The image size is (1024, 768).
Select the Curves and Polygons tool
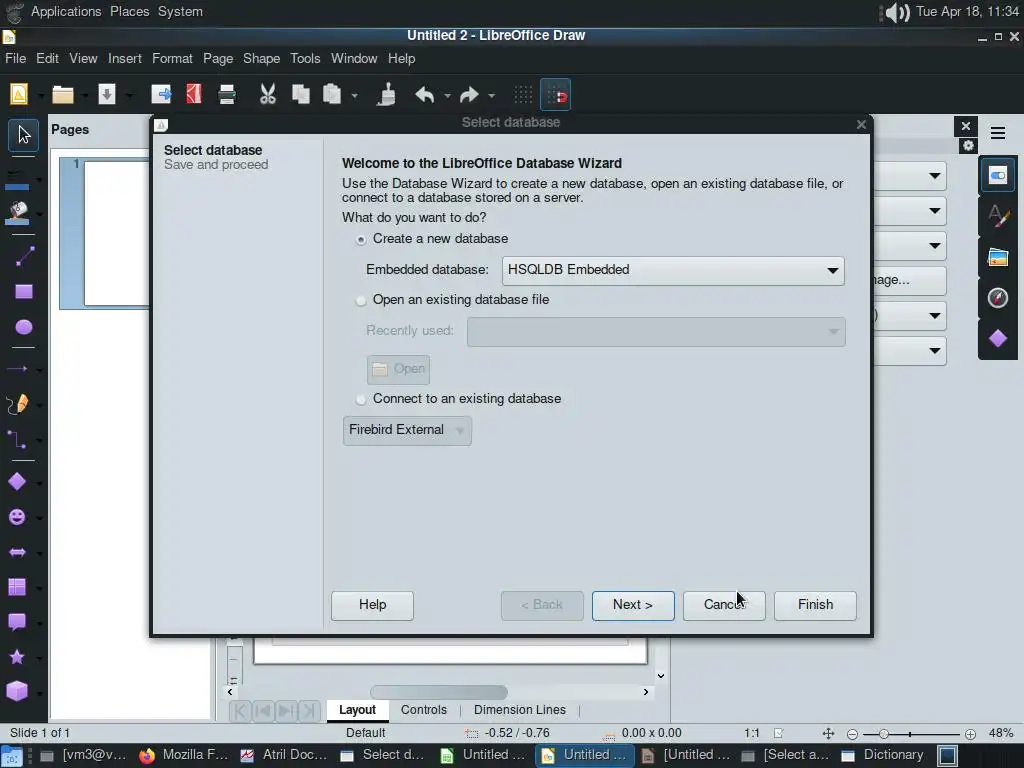pos(18,405)
